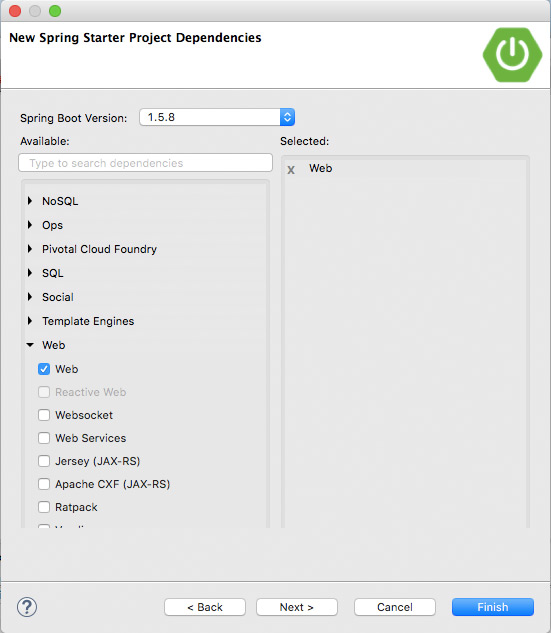This screenshot has width=551, height=633.
Task: Select the Jersey (JAX-RS) checkbox
Action: (44, 461)
